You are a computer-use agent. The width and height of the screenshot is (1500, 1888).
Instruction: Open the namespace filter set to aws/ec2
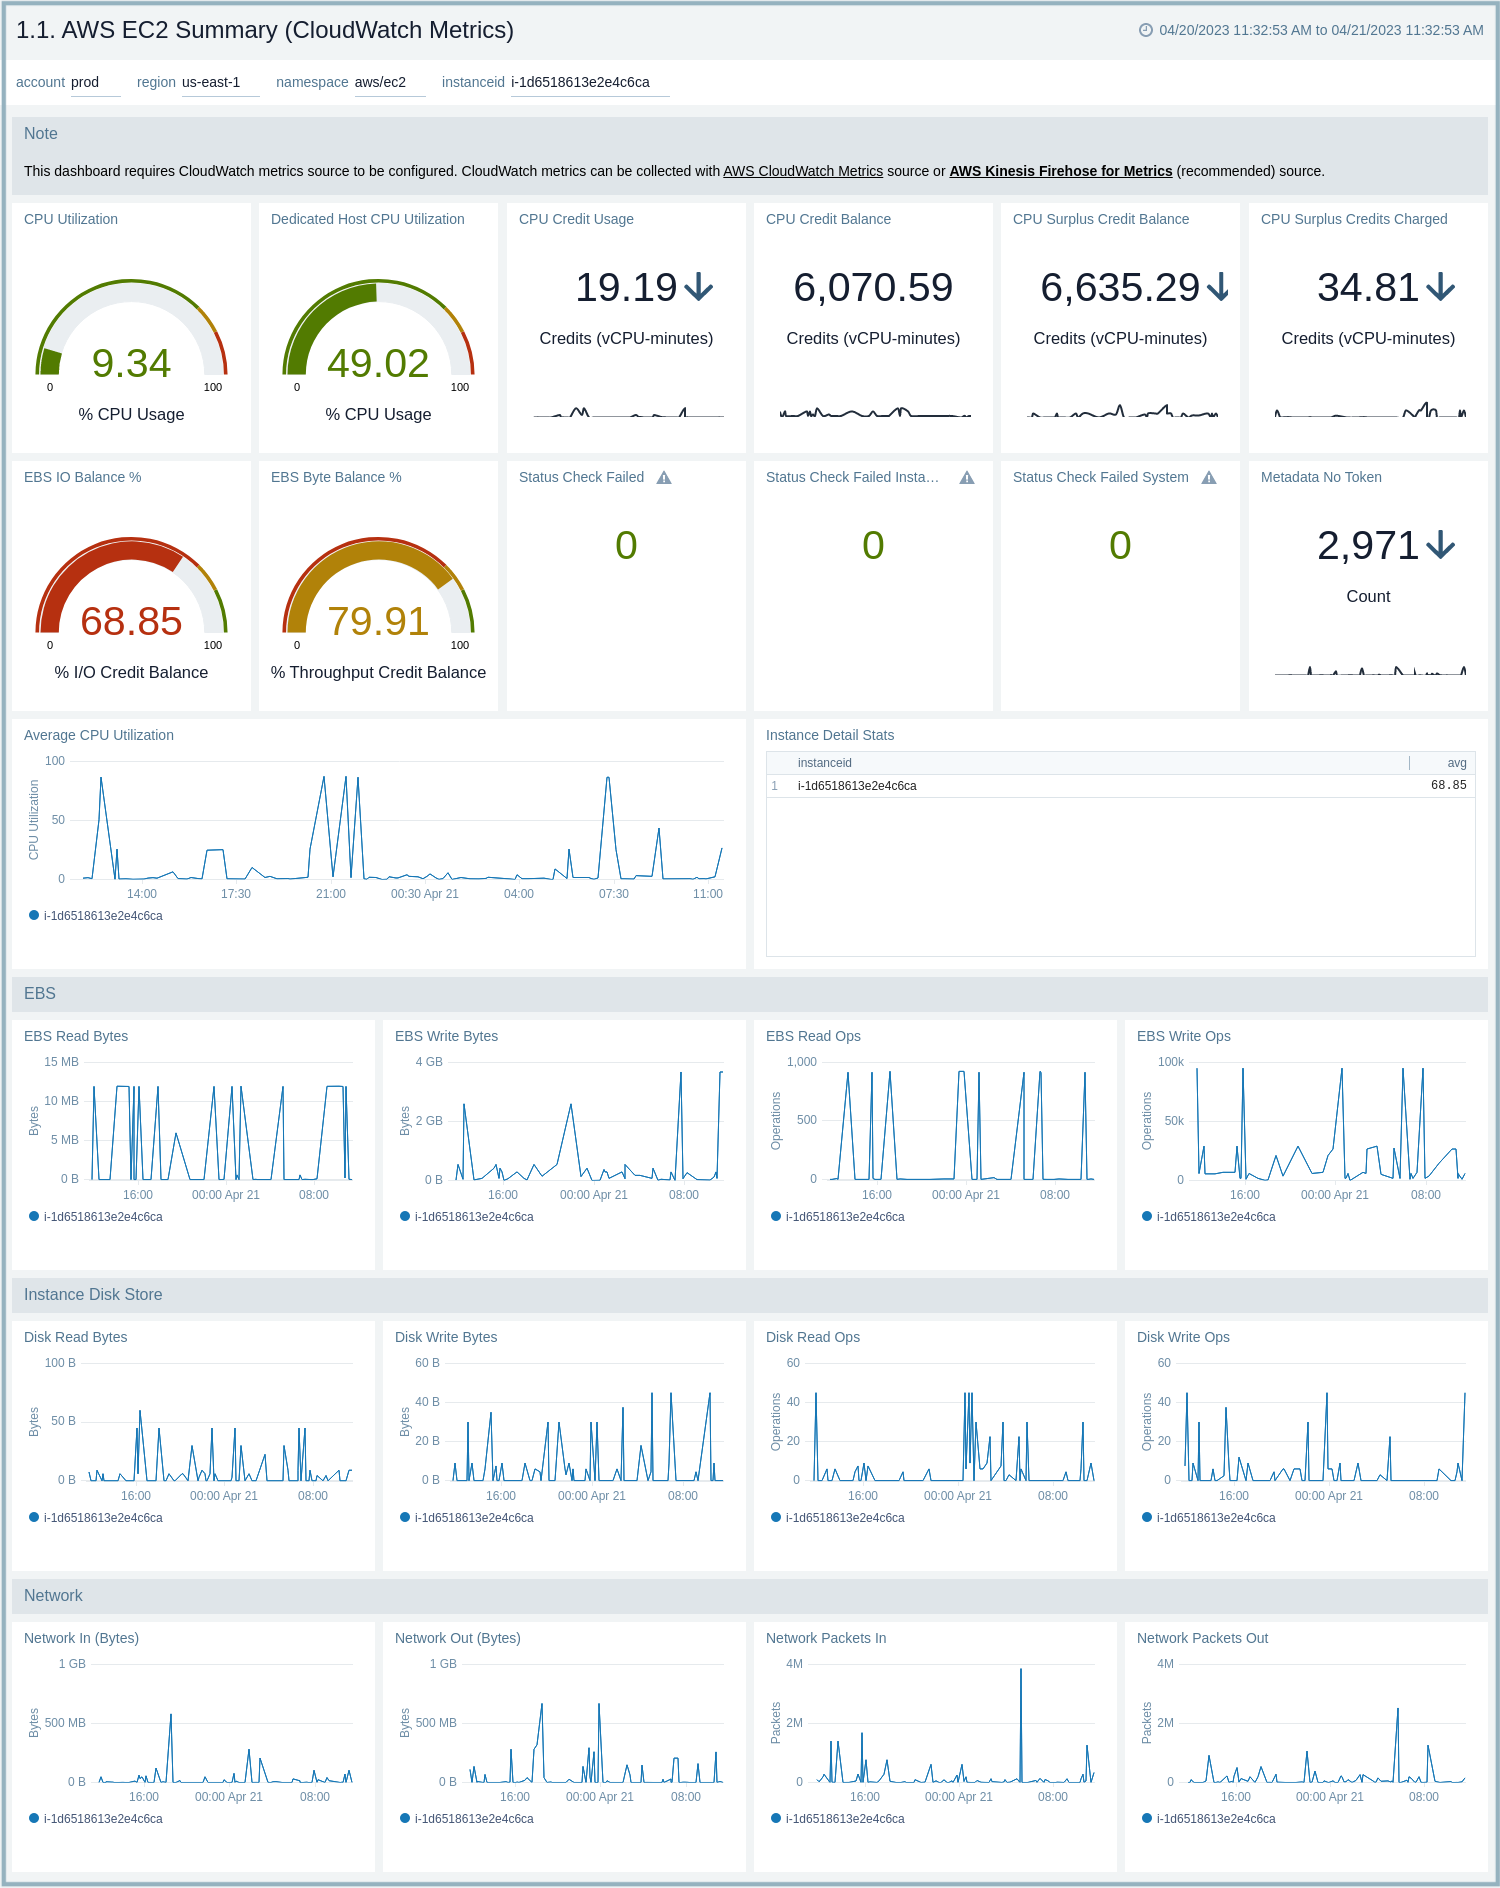[x=388, y=83]
